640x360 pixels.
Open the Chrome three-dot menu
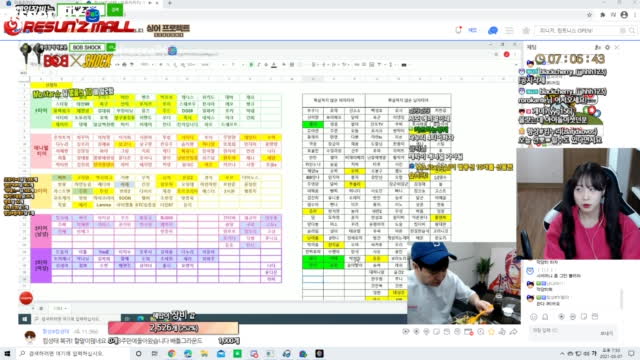coord(635,15)
